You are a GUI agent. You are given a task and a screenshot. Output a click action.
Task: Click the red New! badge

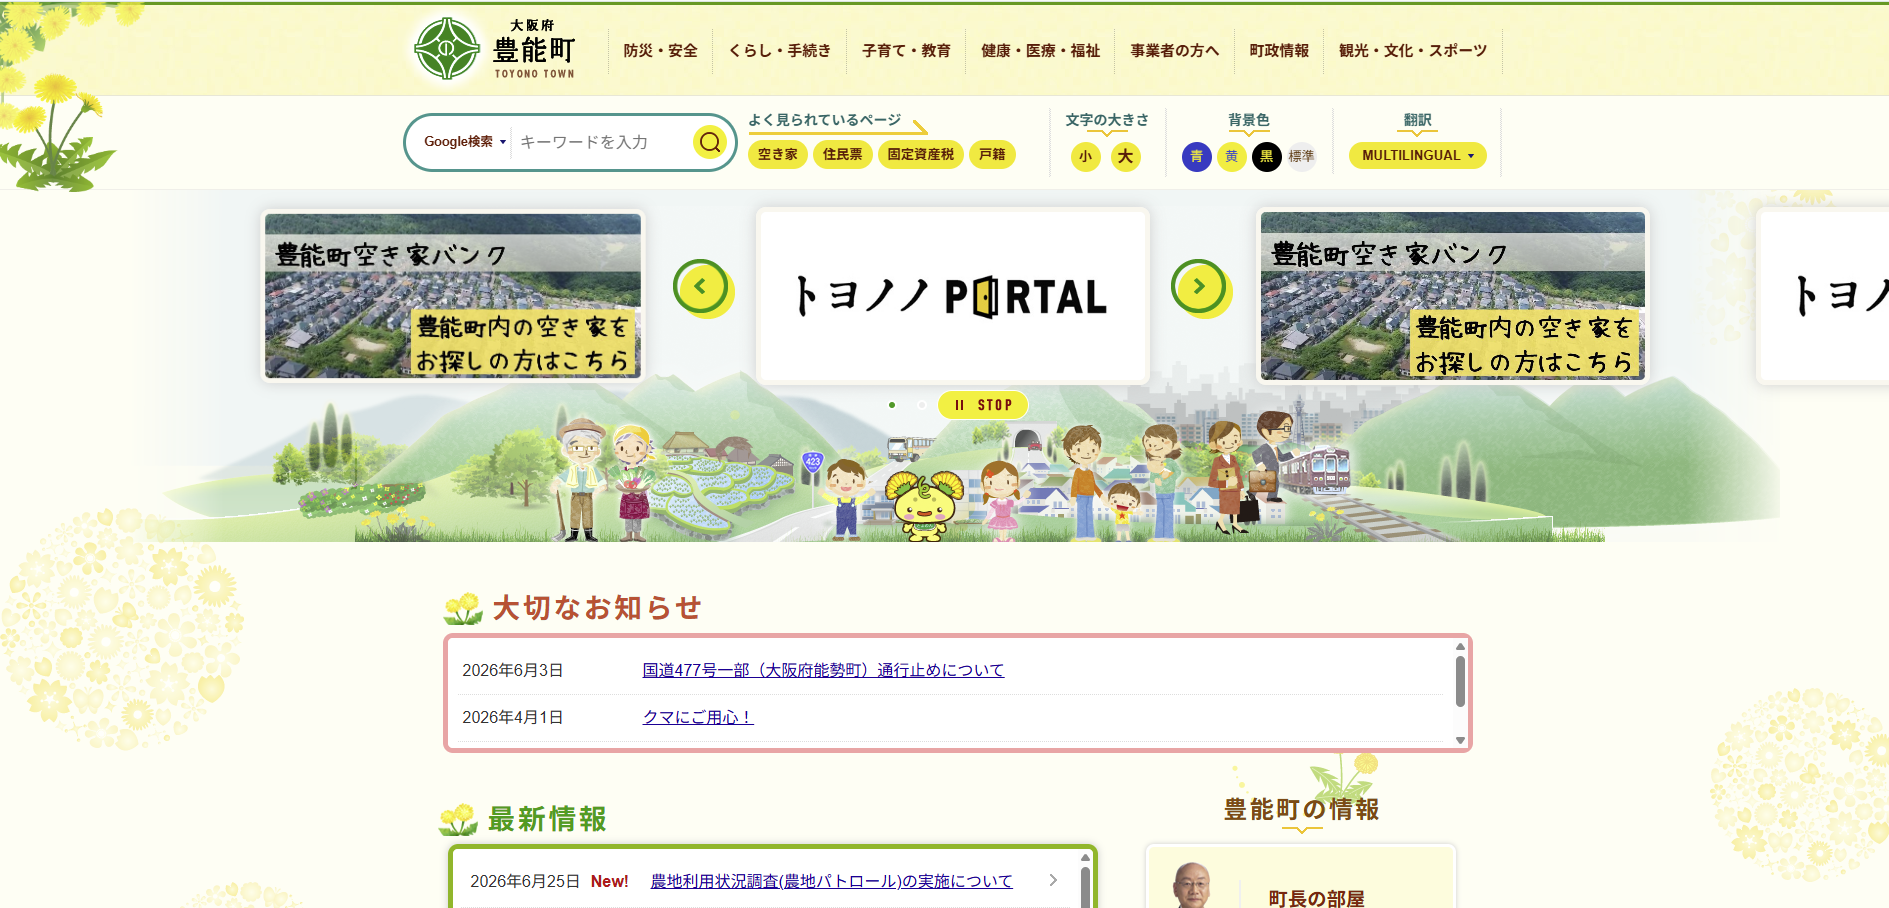pyautogui.click(x=609, y=881)
